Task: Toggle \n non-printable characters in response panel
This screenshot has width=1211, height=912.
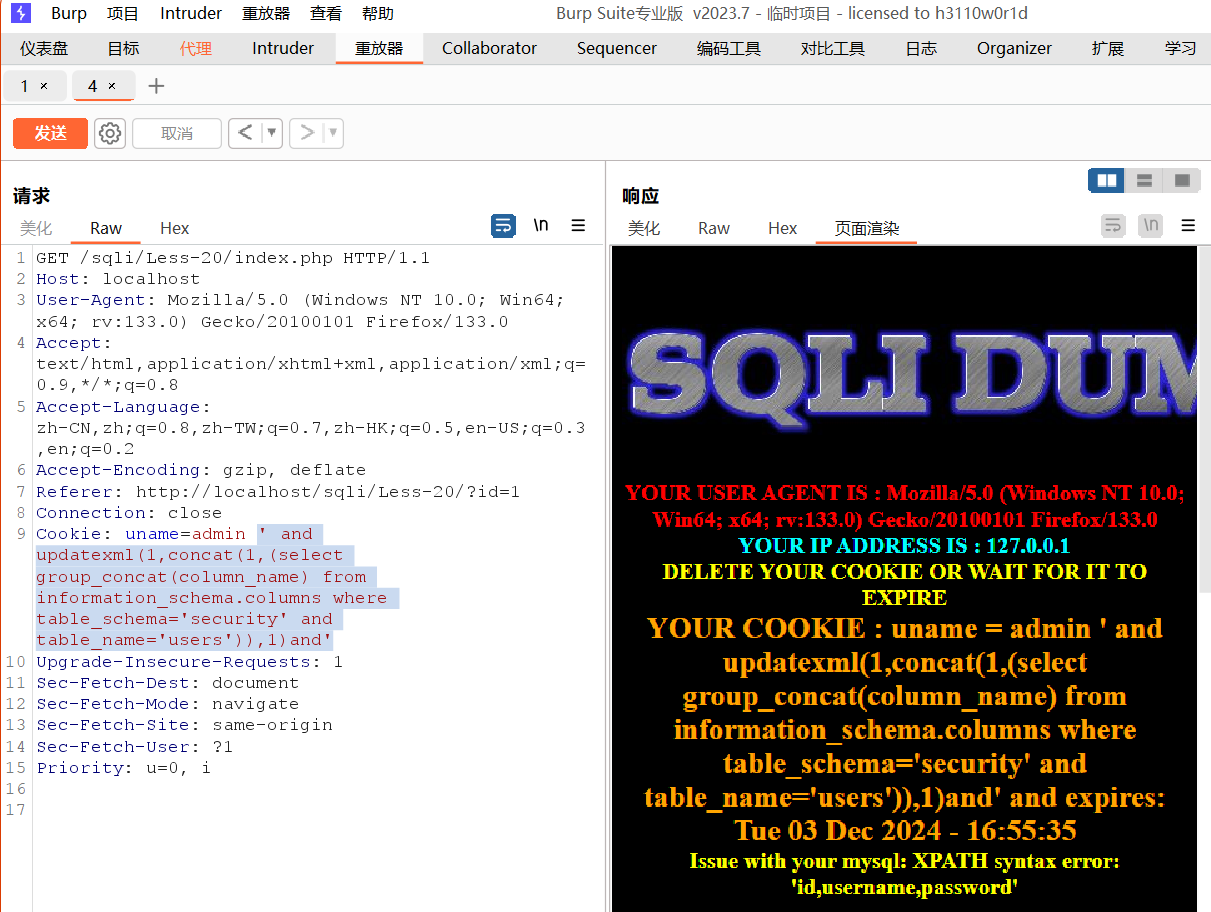Action: coord(1151,226)
